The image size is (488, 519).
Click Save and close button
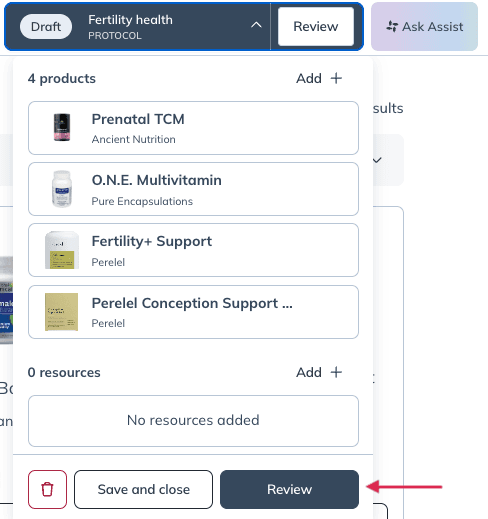coord(143,489)
